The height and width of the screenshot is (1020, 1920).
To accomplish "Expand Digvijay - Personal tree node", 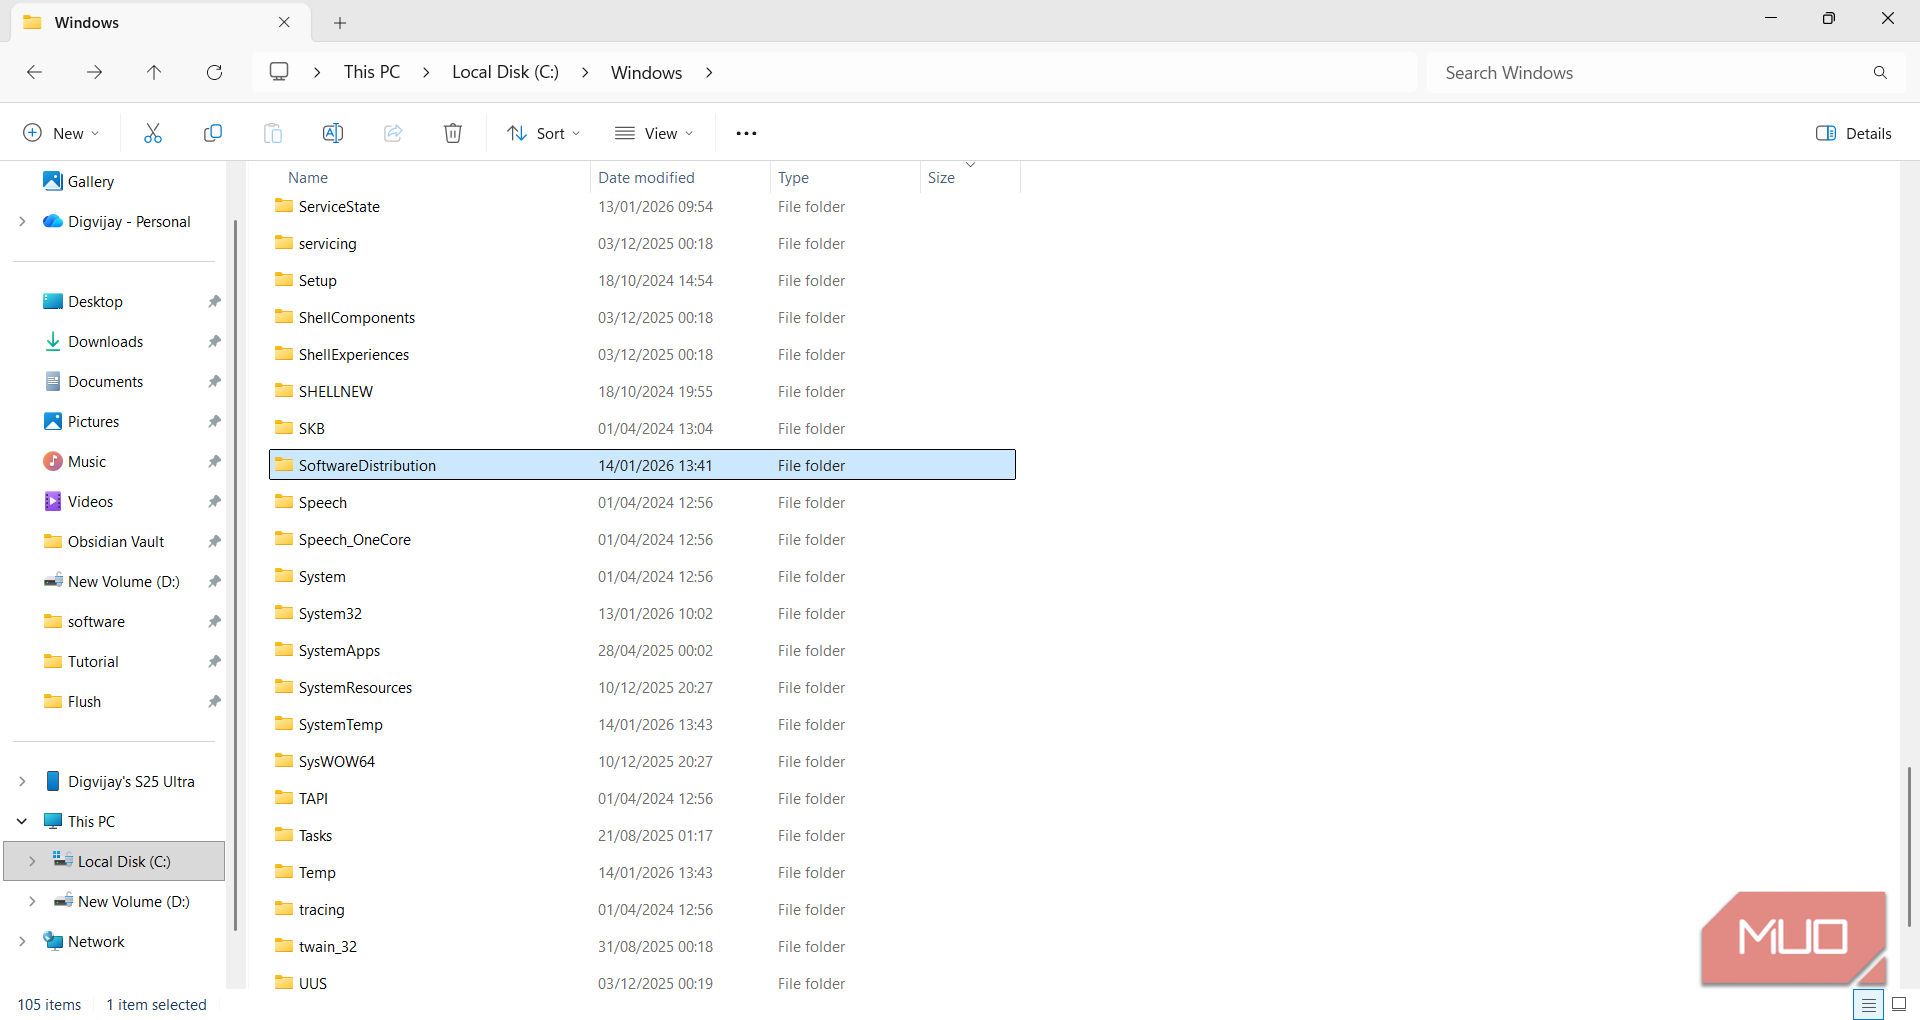I will (22, 221).
